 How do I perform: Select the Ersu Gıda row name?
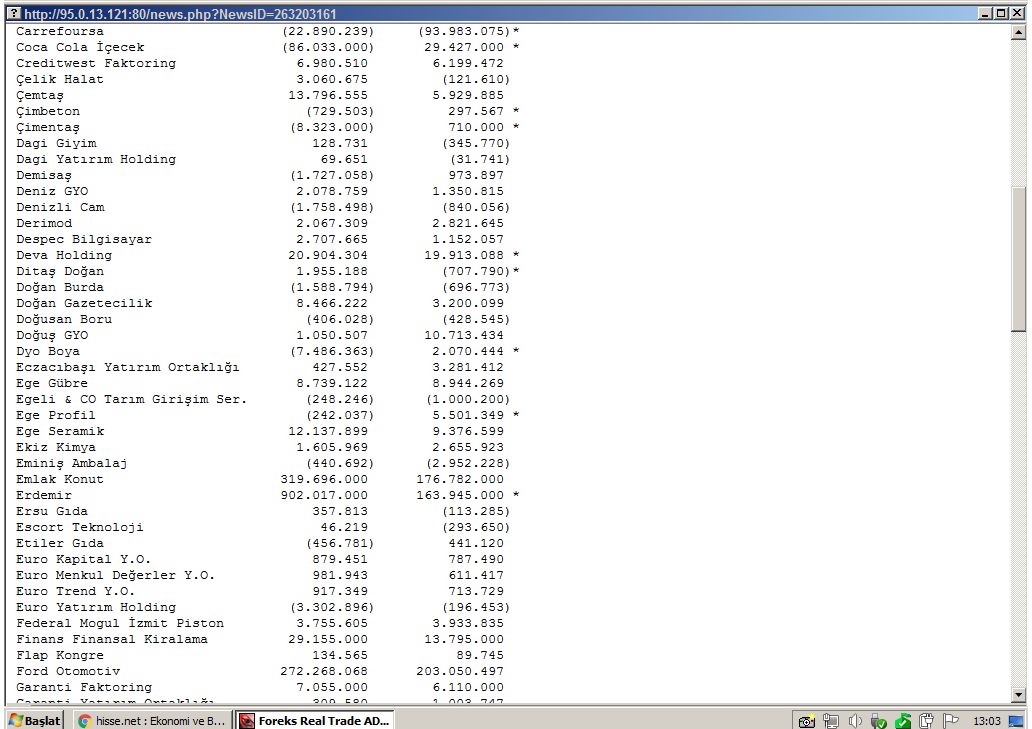[x=52, y=511]
